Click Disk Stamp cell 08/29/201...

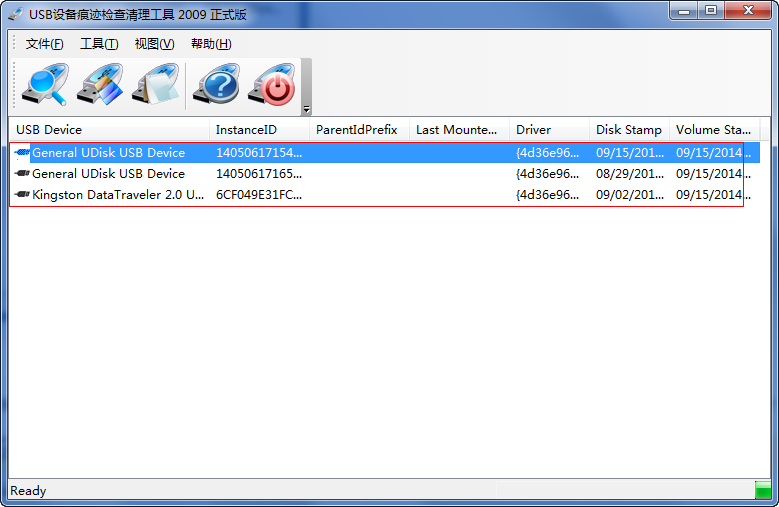click(630, 174)
